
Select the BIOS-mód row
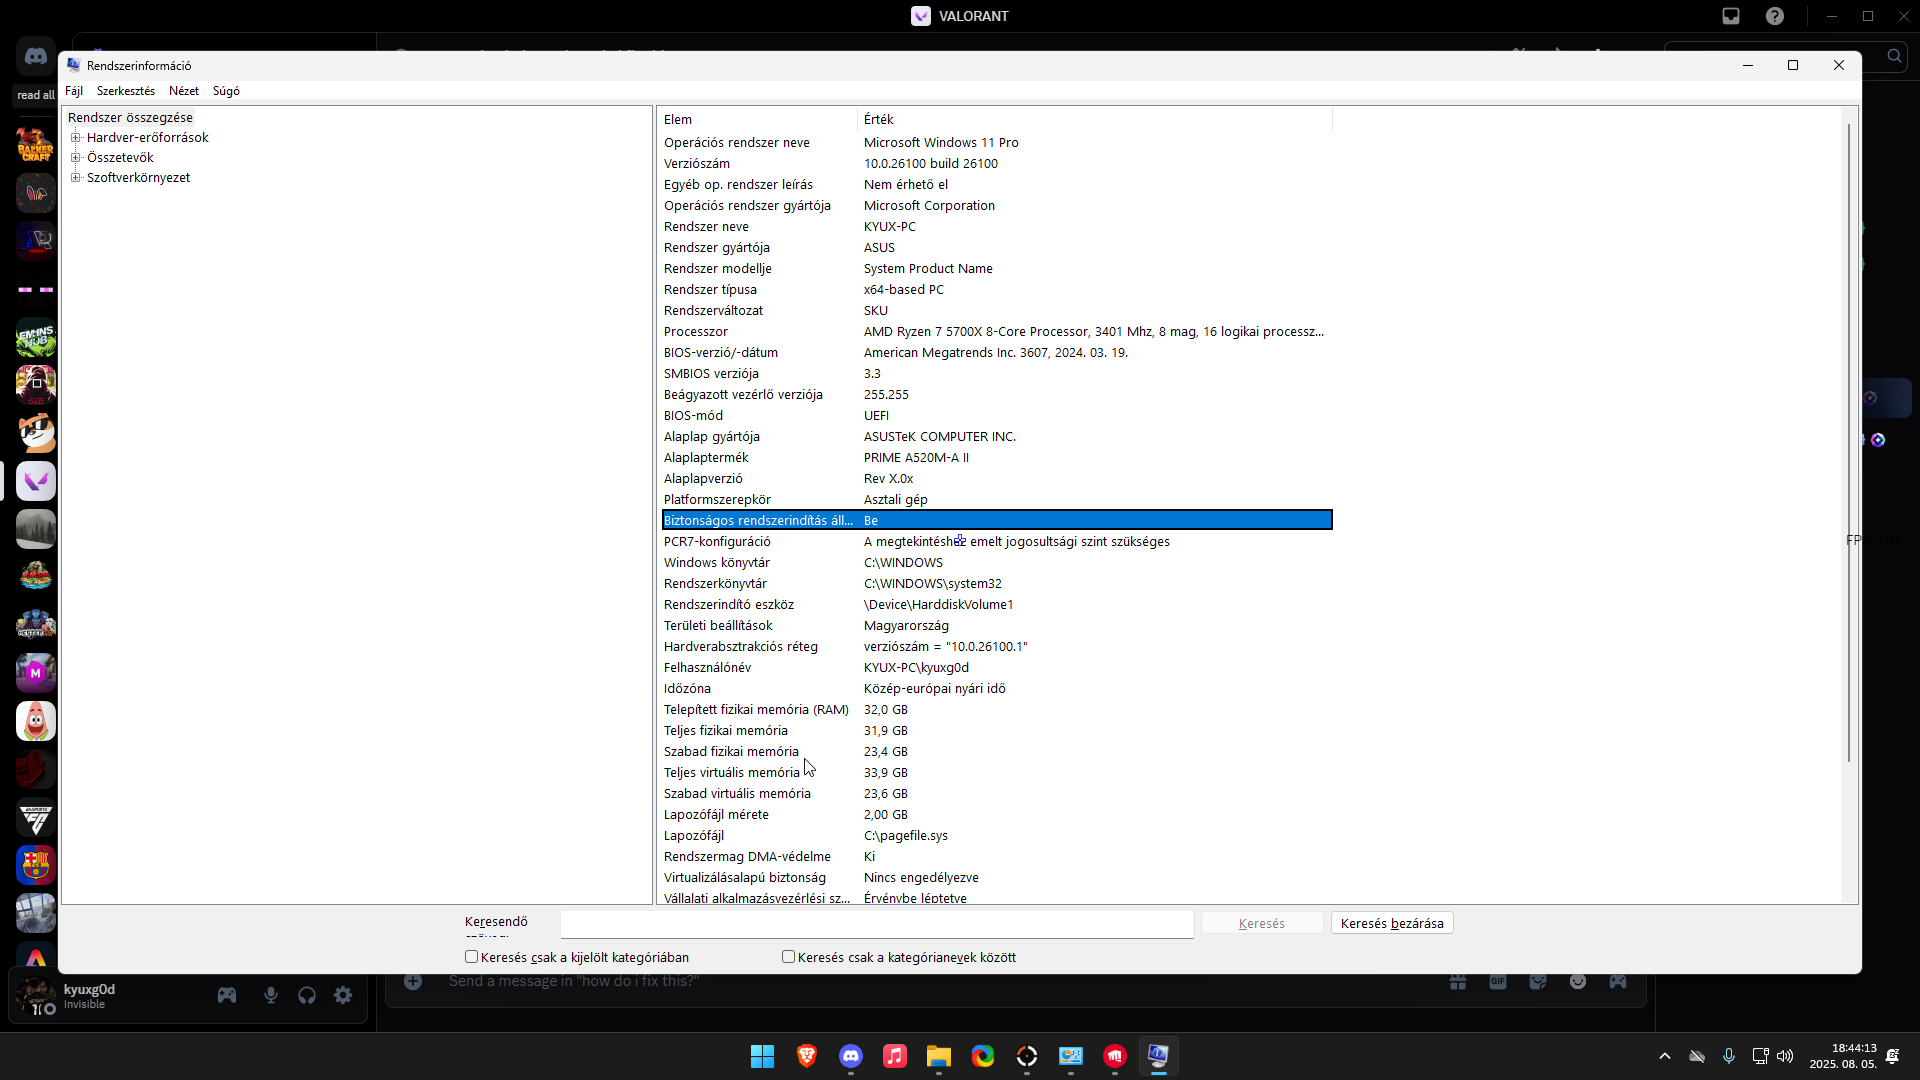[x=997, y=416]
